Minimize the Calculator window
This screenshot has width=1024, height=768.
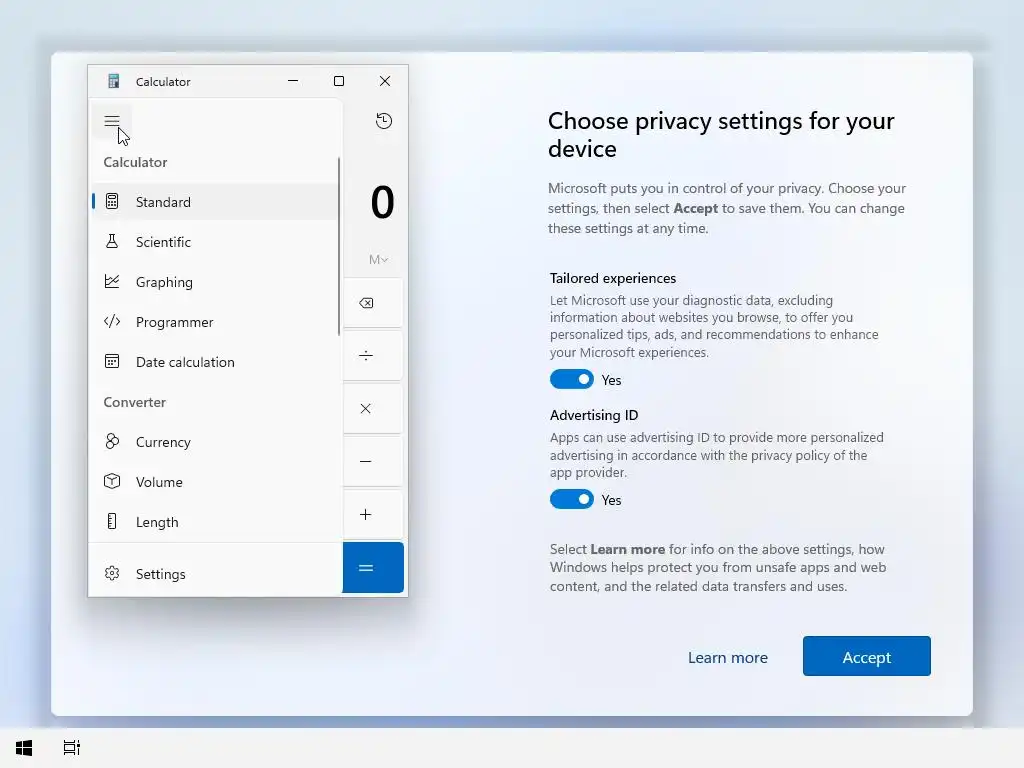(x=293, y=81)
